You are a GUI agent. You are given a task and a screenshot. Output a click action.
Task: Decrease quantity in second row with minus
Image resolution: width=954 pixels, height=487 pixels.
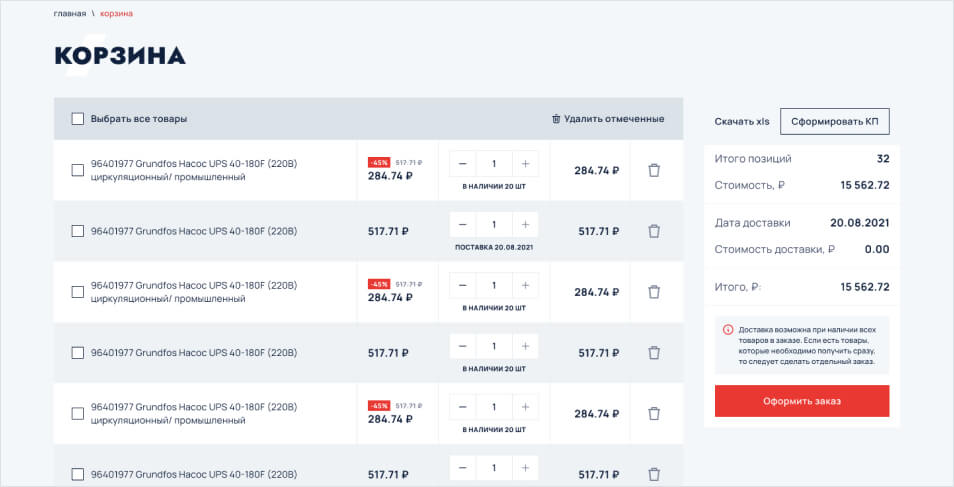463,224
